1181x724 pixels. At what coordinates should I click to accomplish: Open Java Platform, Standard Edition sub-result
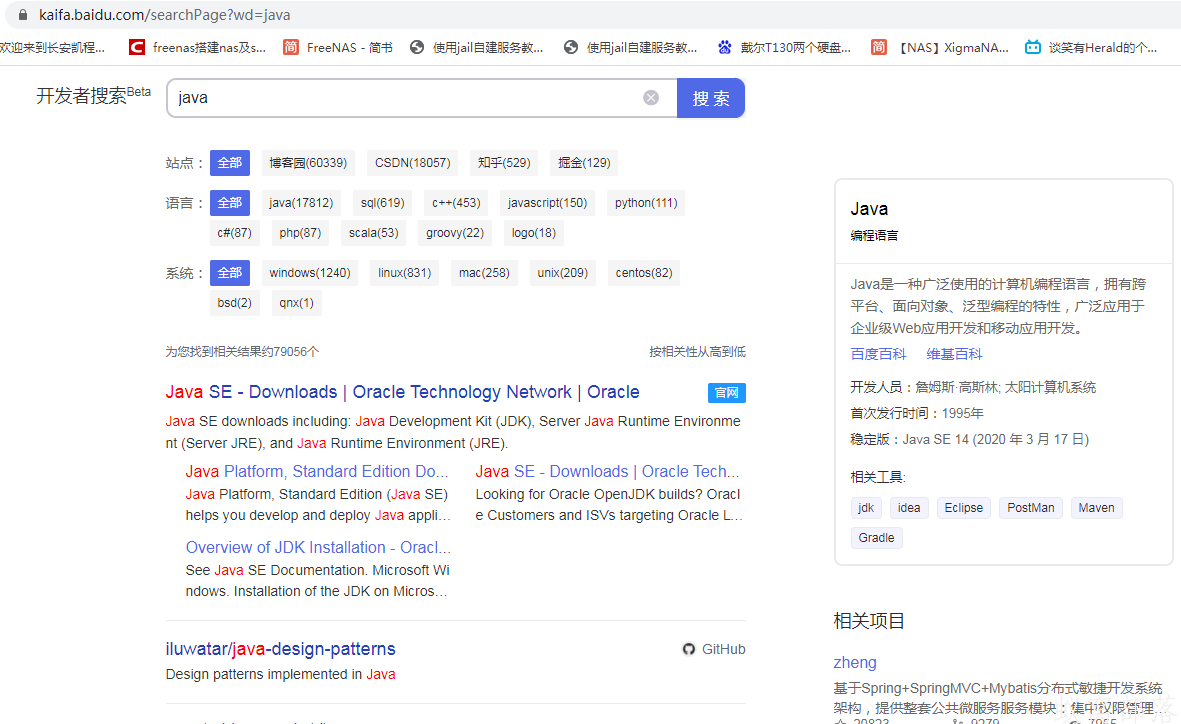tap(317, 472)
